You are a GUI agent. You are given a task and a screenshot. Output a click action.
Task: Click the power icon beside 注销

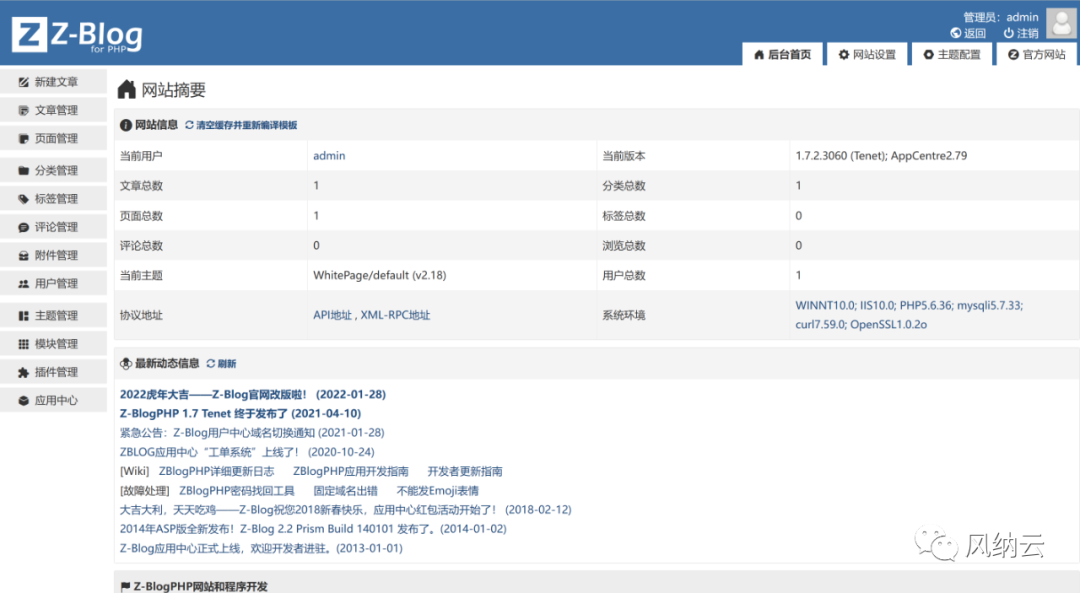coord(1008,33)
